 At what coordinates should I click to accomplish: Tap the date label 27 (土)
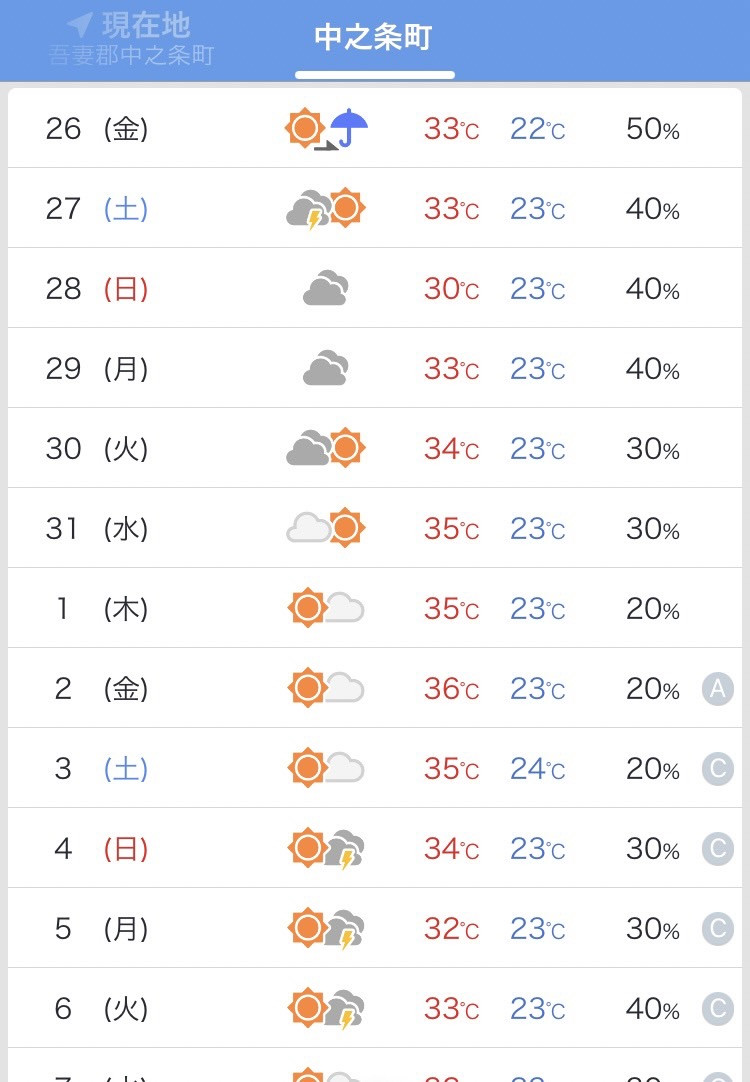(97, 209)
